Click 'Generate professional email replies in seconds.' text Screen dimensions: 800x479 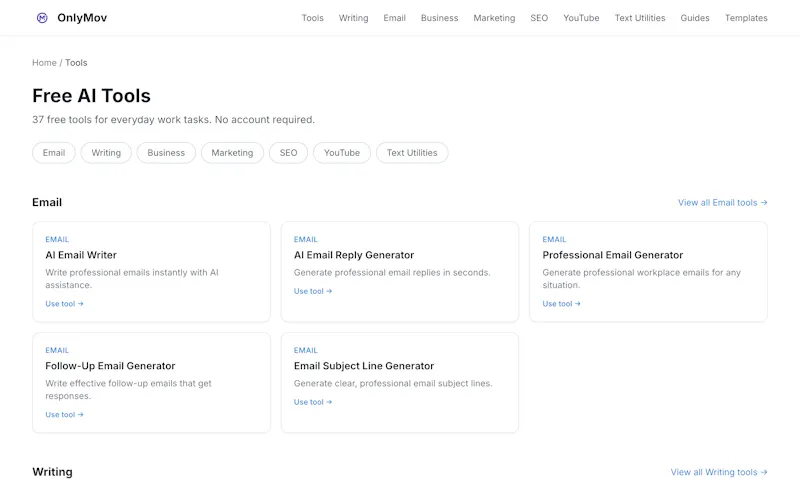pos(392,272)
